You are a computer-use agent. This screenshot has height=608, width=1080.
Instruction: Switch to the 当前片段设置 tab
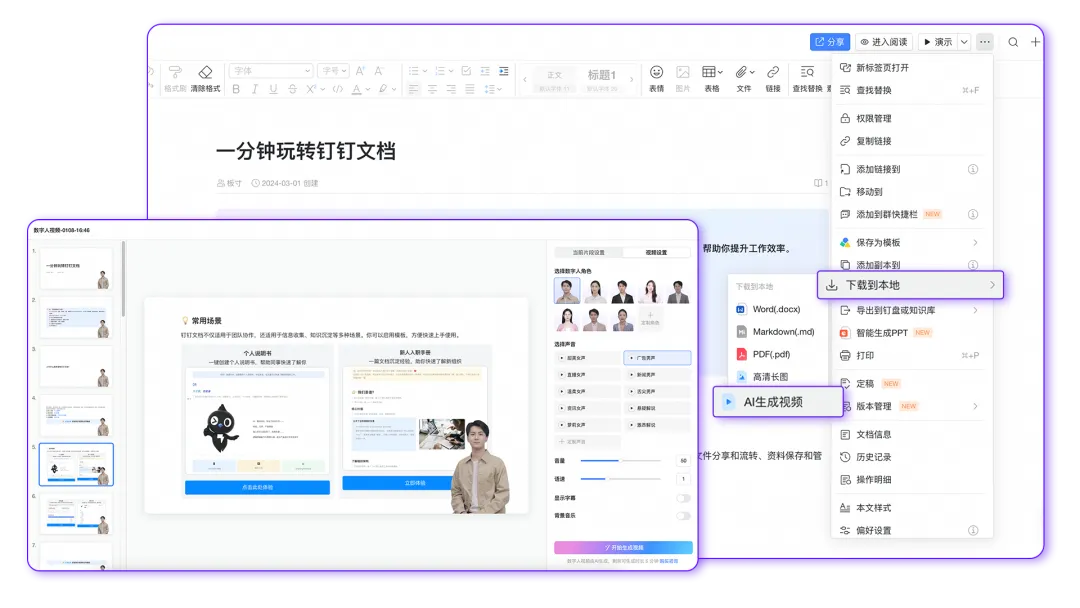click(589, 253)
